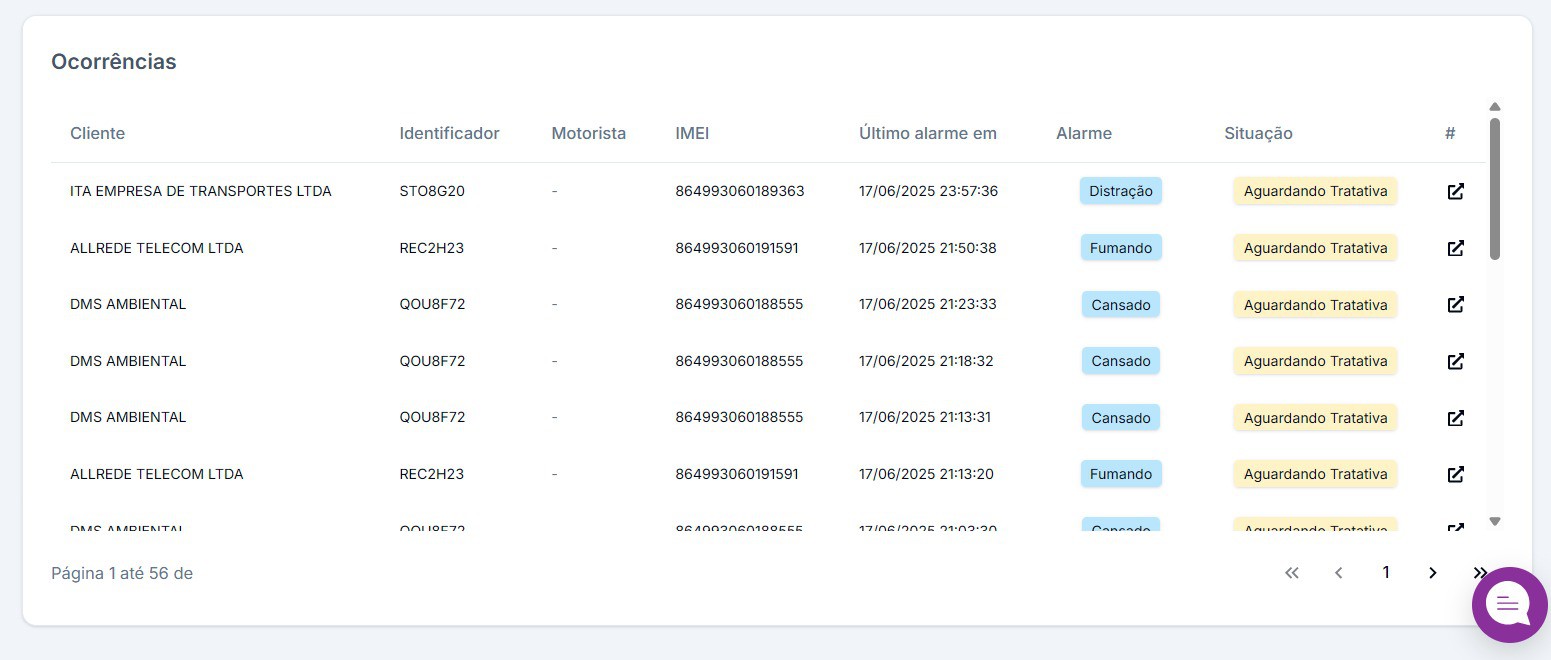Select the ITA EMPRESA DE TRANSPORTES LTDA row
Viewport: 1551px width, 660px height.
200,191
